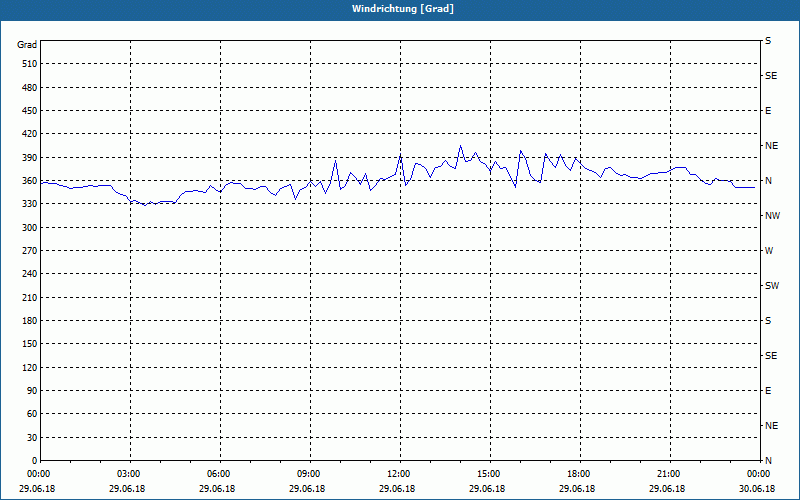Click the 210 degree axis label

pos(30,297)
